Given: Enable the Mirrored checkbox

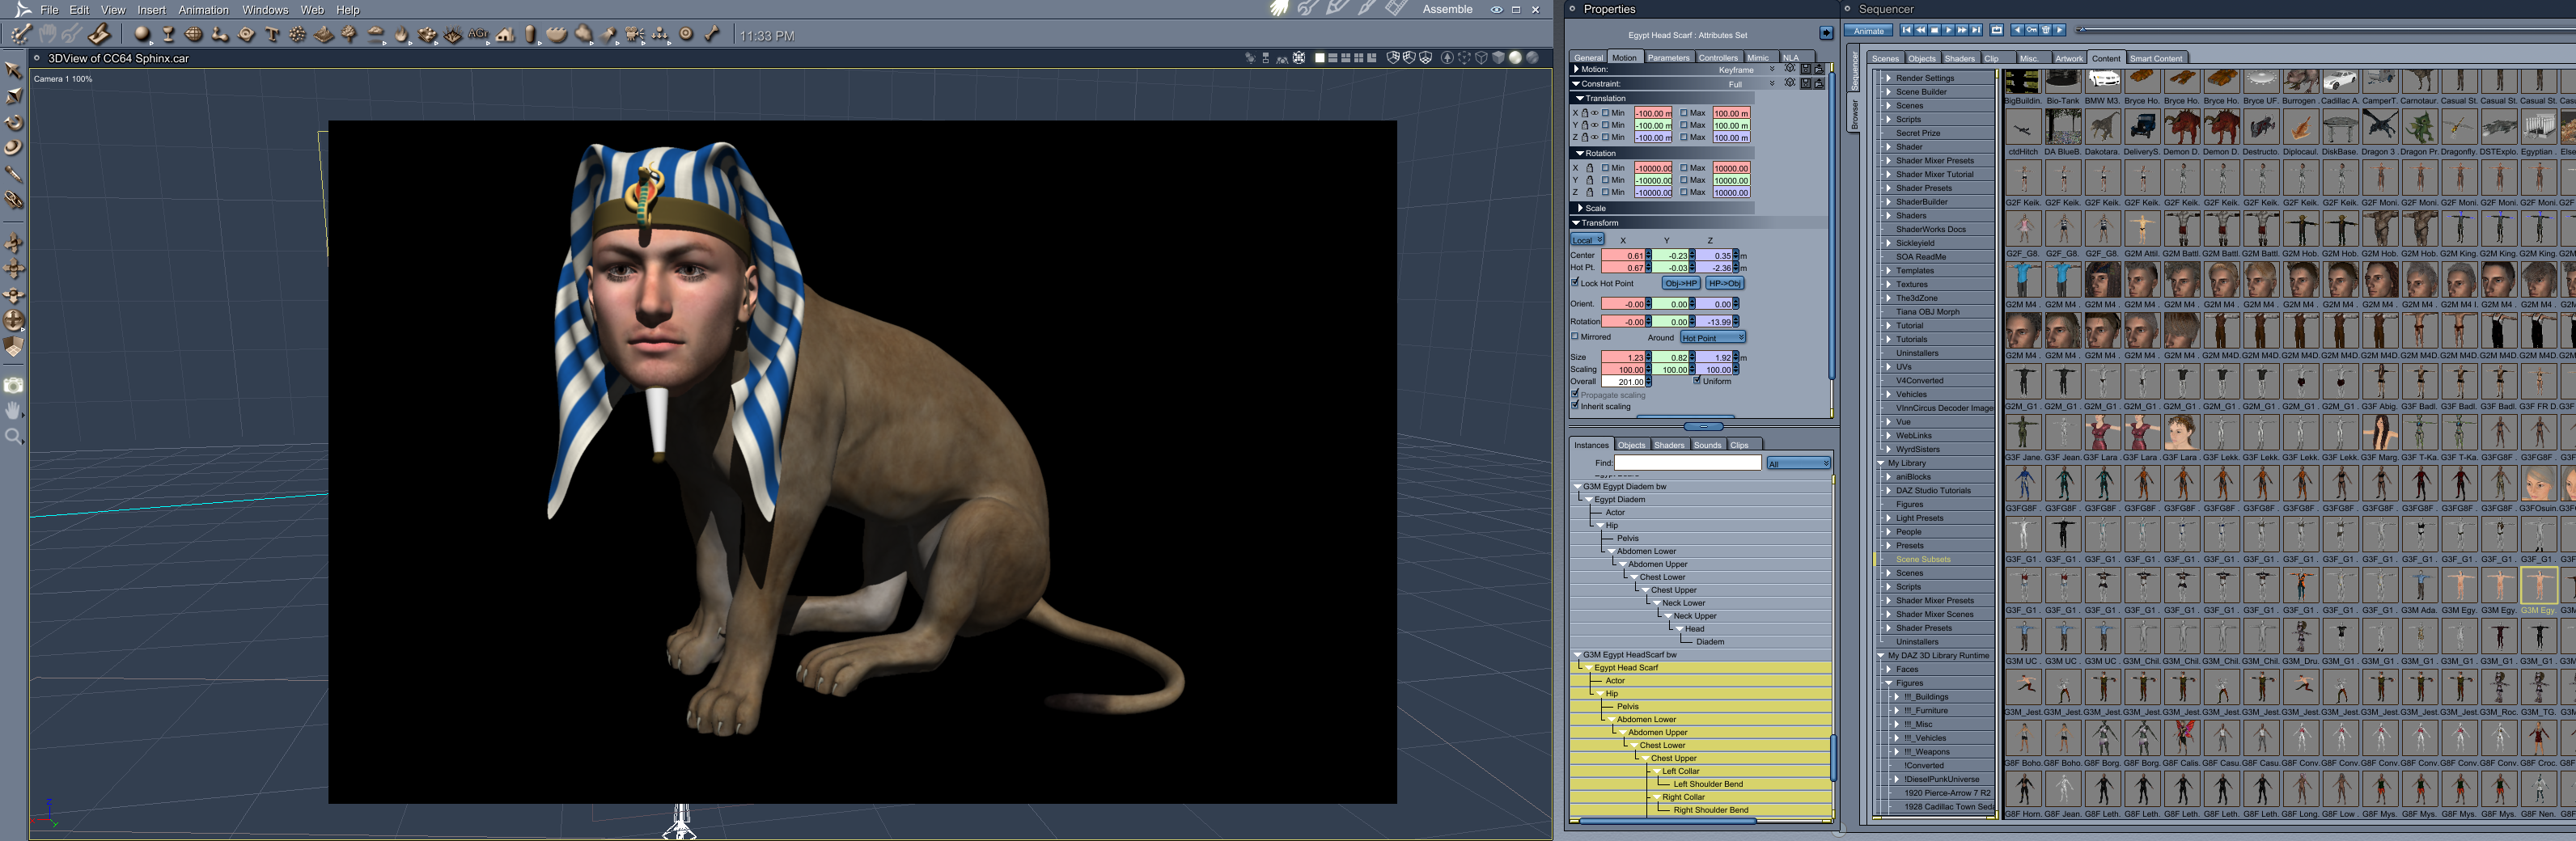Looking at the screenshot, I should [1576, 337].
